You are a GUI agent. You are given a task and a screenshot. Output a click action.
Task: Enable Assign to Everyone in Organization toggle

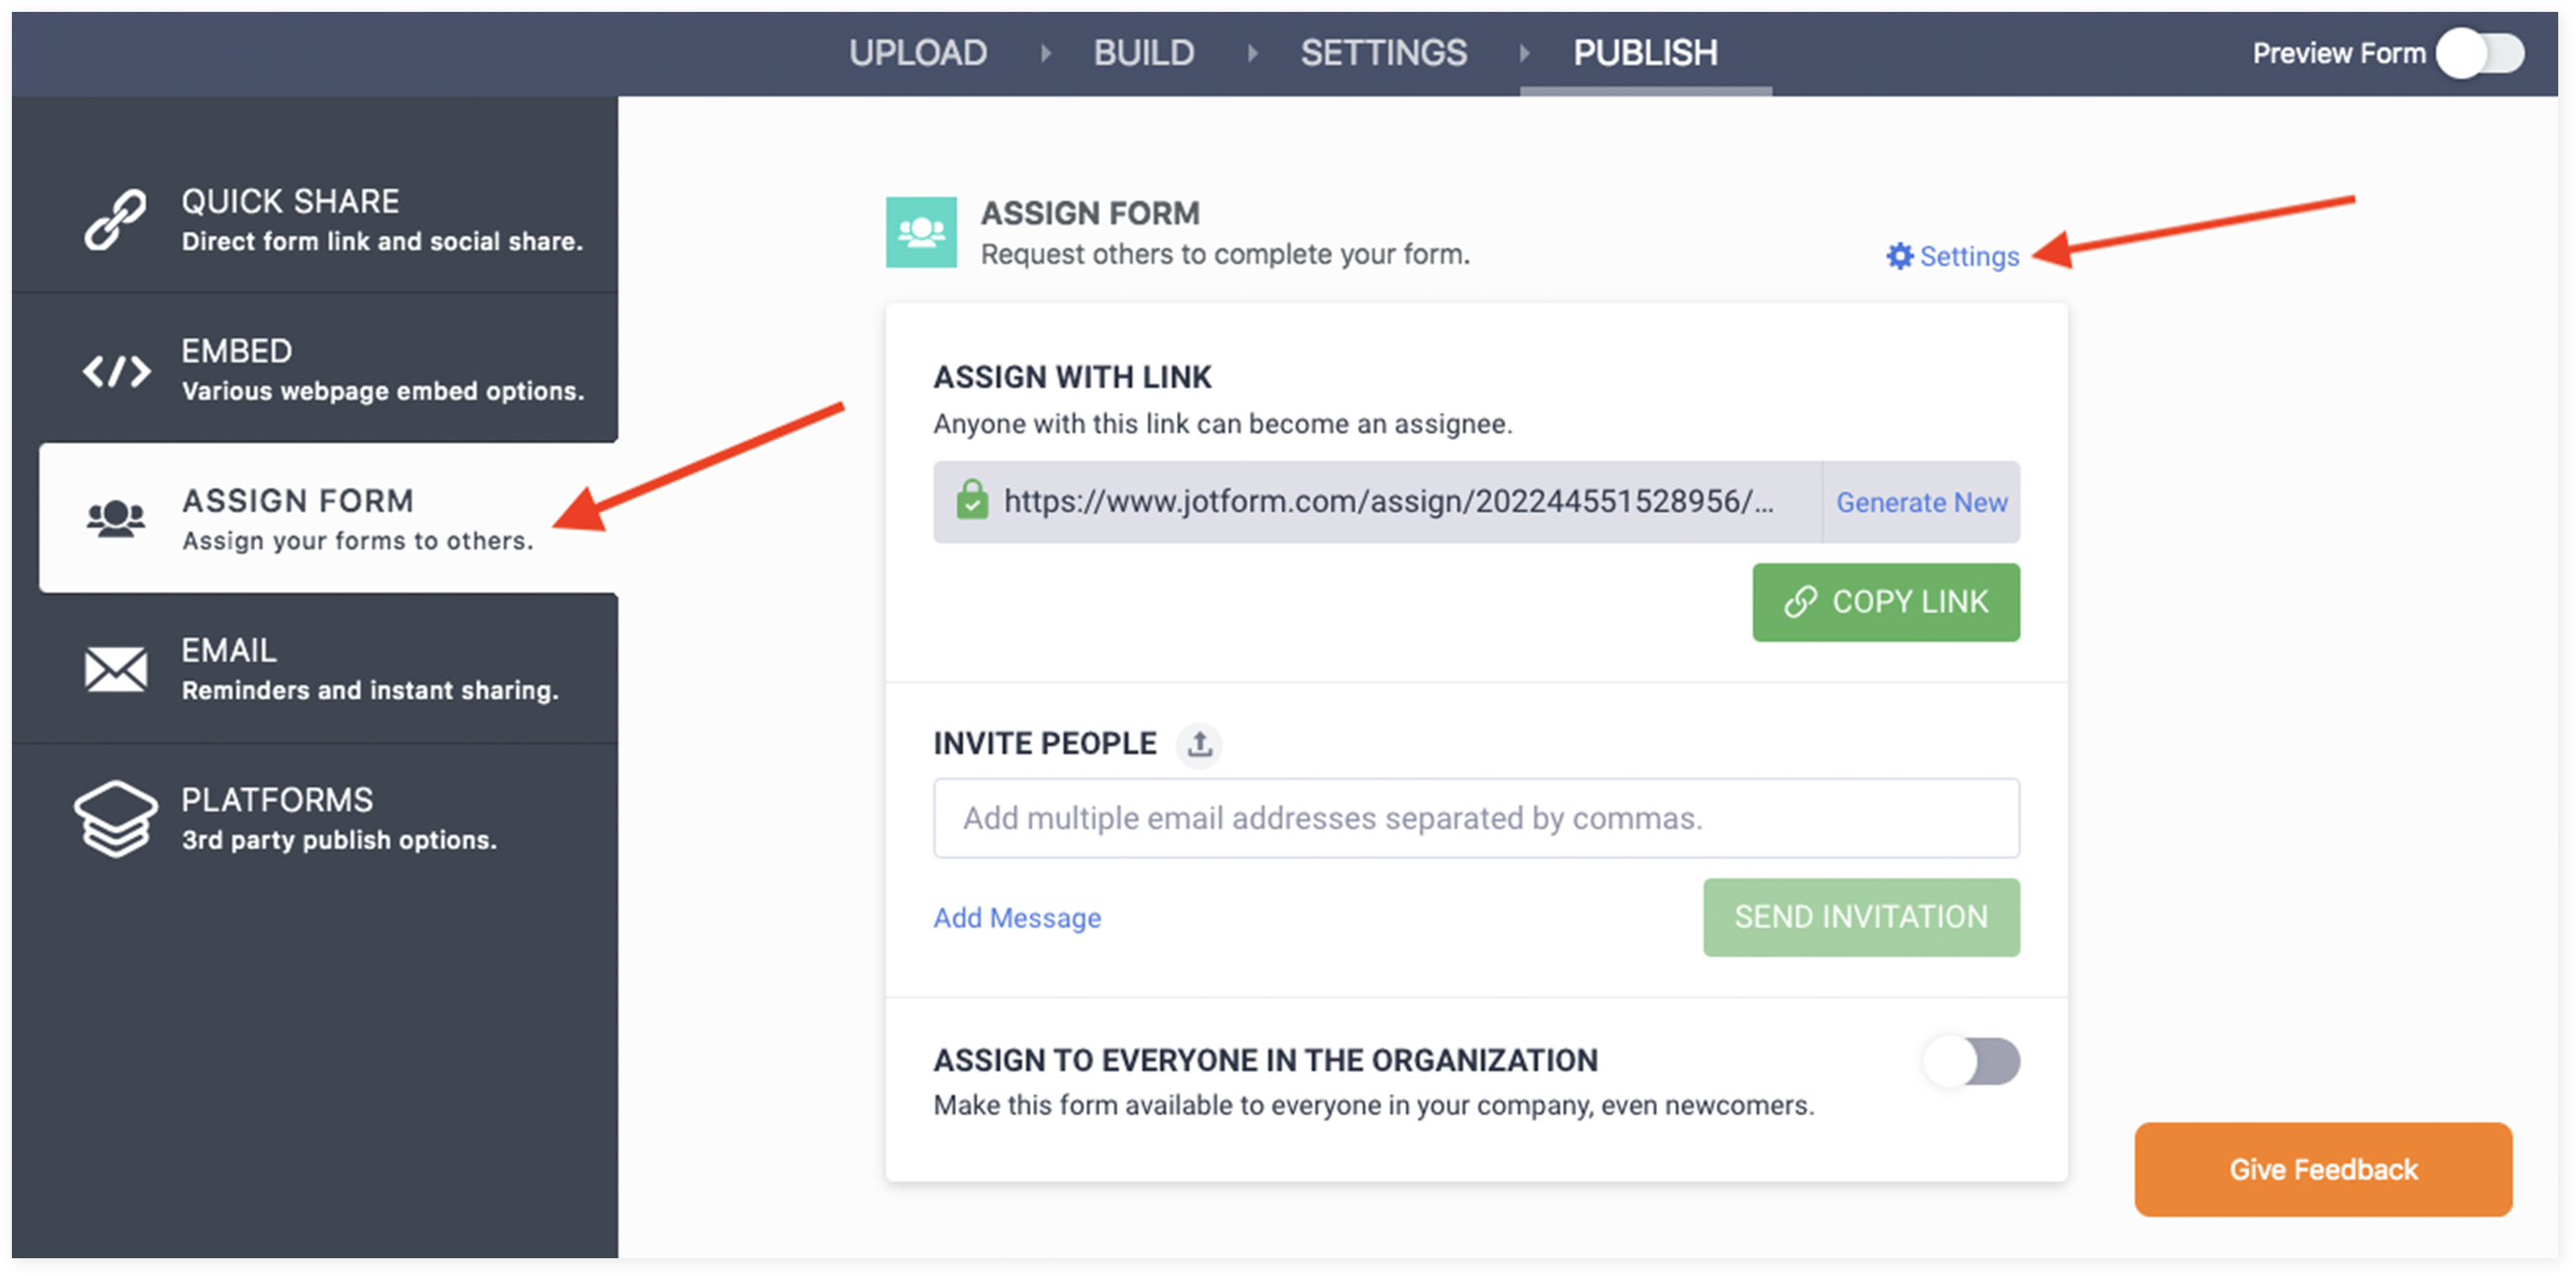[x=1972, y=1061]
